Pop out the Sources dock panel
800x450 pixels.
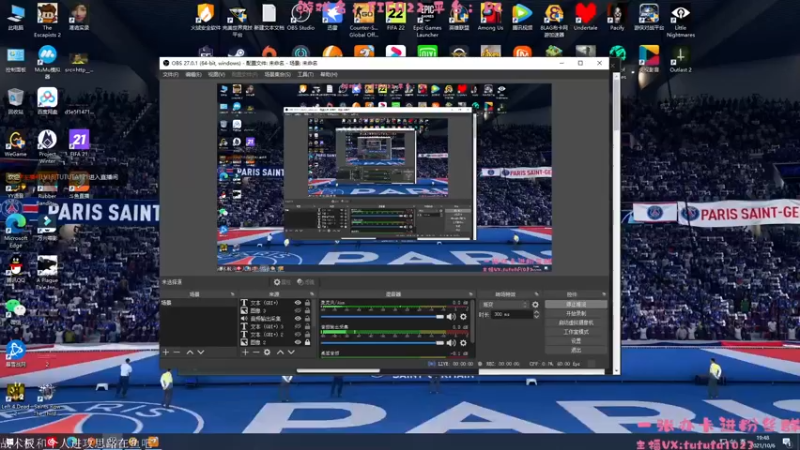click(312, 294)
